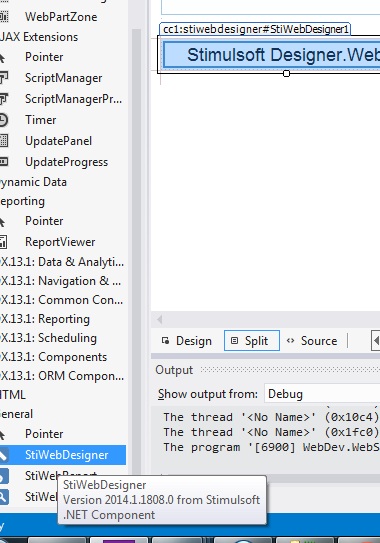Click the bottom resize handle of the control
380x543 pixels.
click(x=286, y=73)
